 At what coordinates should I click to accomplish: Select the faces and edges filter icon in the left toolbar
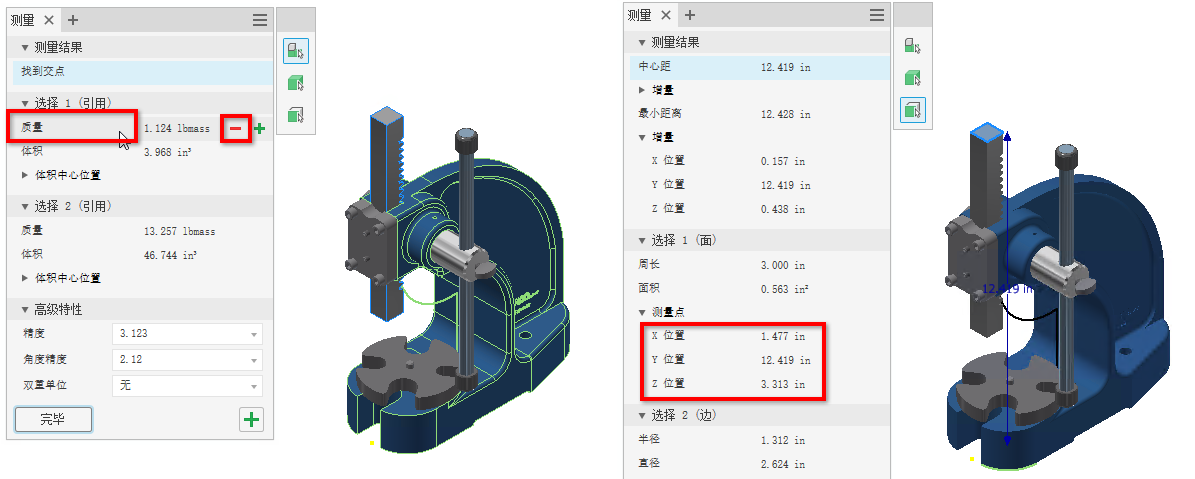click(296, 115)
